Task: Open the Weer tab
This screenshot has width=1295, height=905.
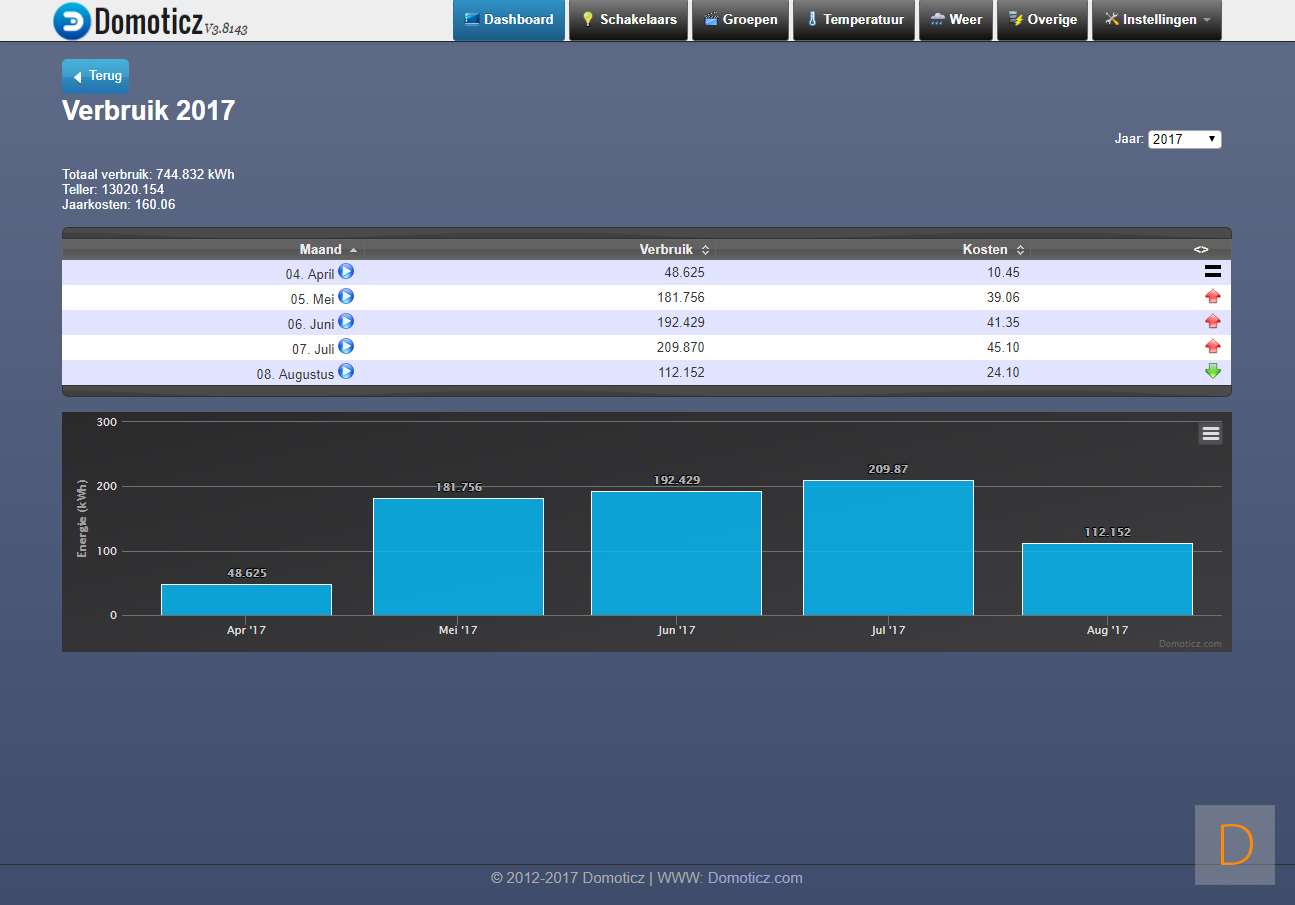Action: (x=955, y=20)
